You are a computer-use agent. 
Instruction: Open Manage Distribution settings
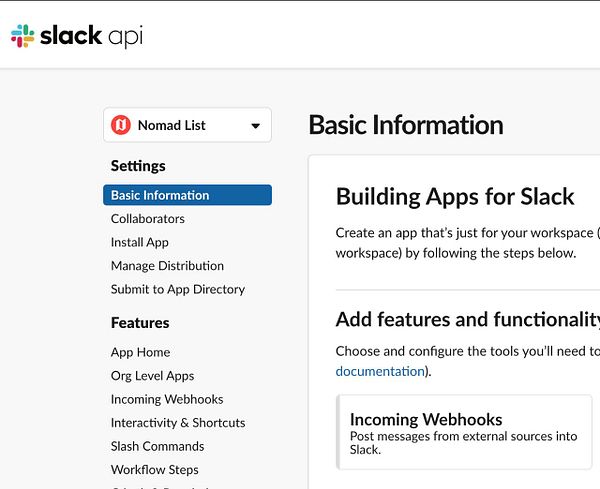coord(167,265)
